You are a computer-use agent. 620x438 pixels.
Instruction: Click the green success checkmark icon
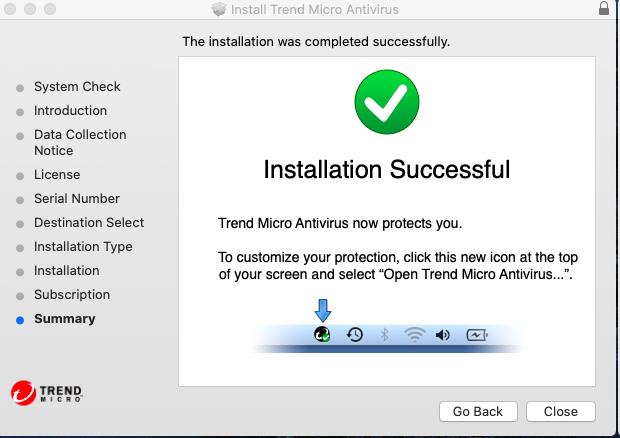pyautogui.click(x=386, y=102)
